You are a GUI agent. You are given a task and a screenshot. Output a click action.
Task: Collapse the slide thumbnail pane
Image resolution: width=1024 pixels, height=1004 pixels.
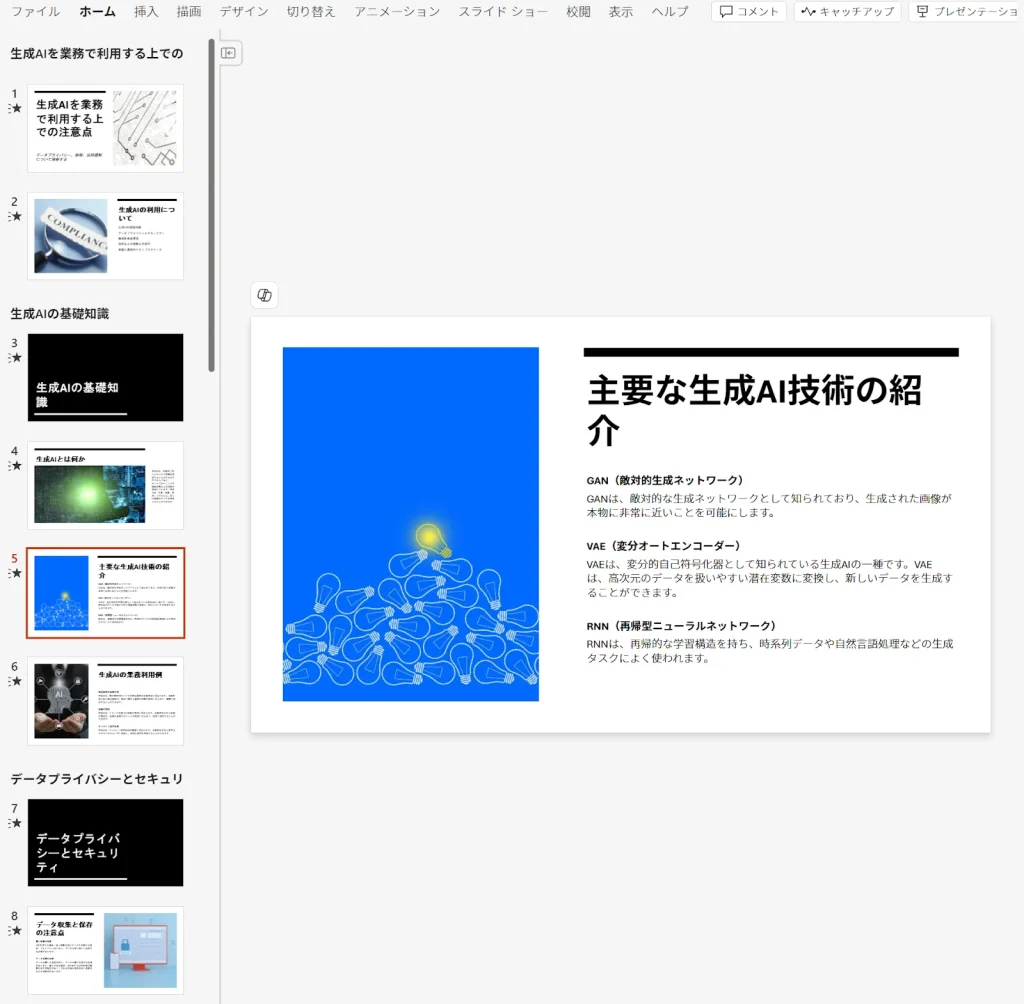tap(228, 53)
